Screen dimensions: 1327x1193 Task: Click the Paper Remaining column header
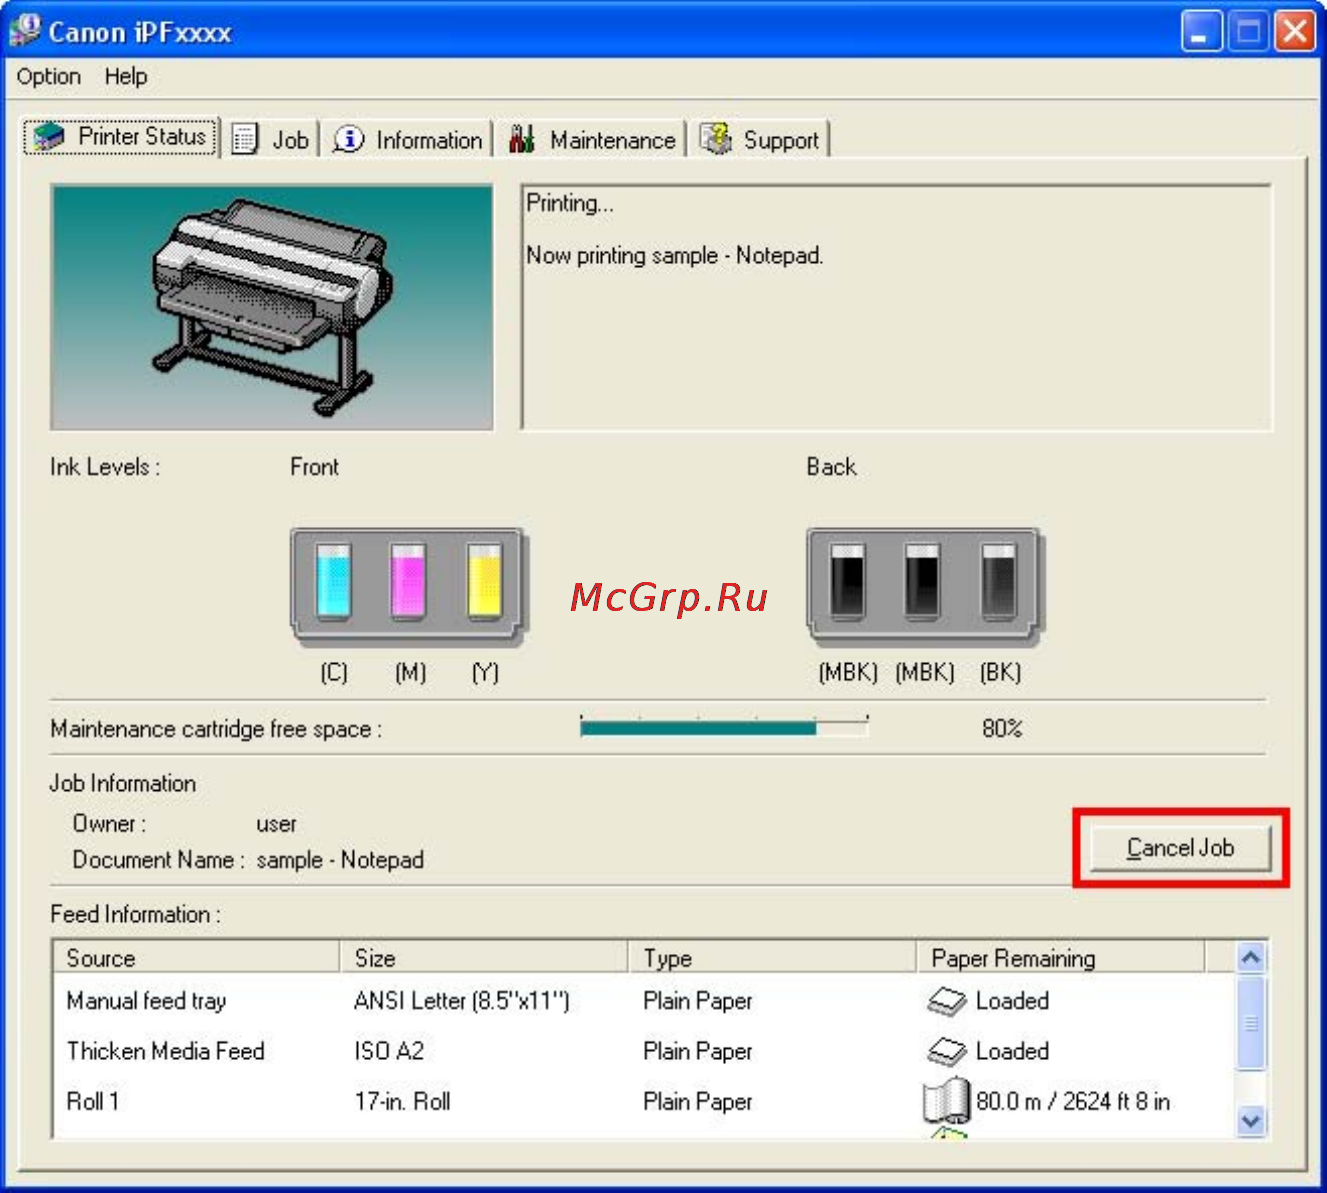click(x=1061, y=958)
